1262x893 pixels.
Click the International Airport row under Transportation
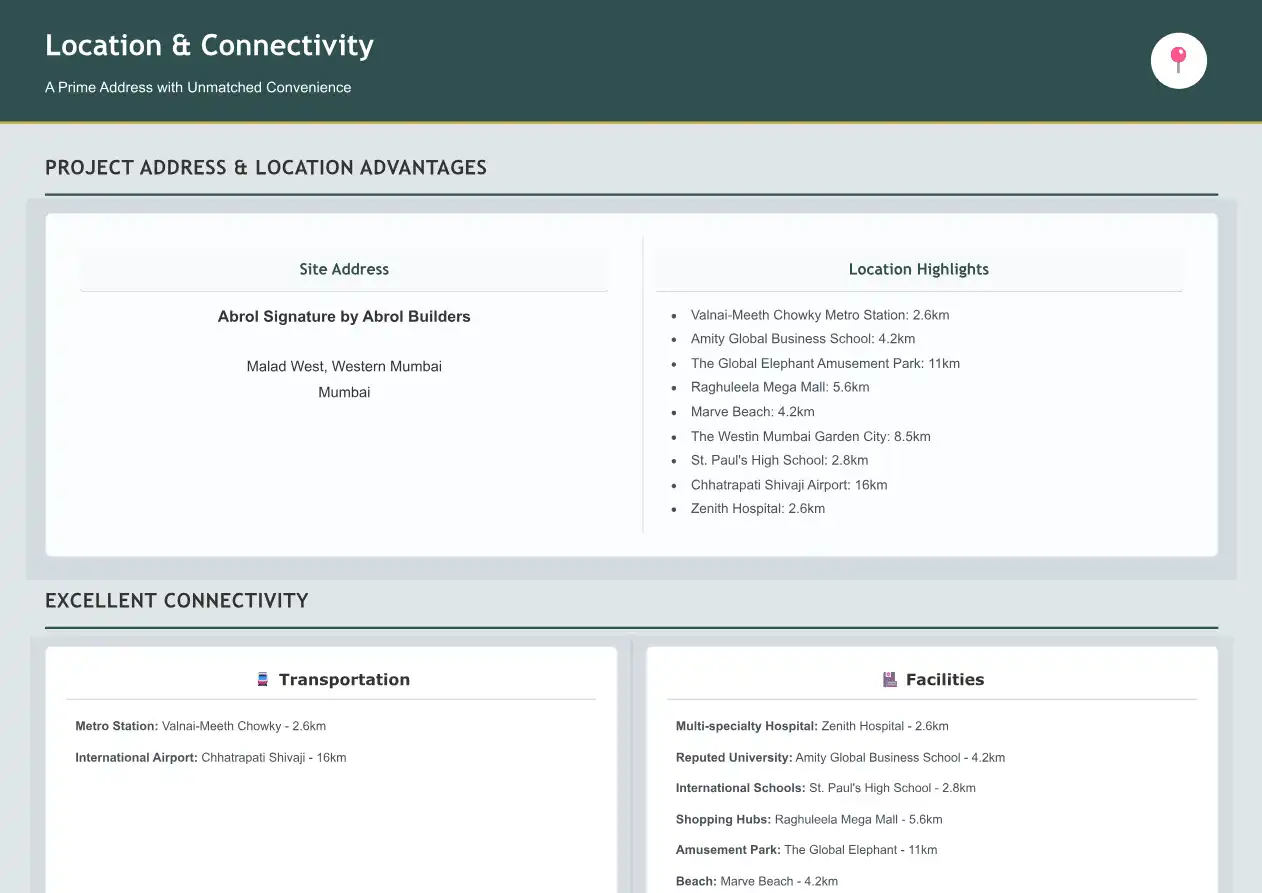click(x=210, y=758)
